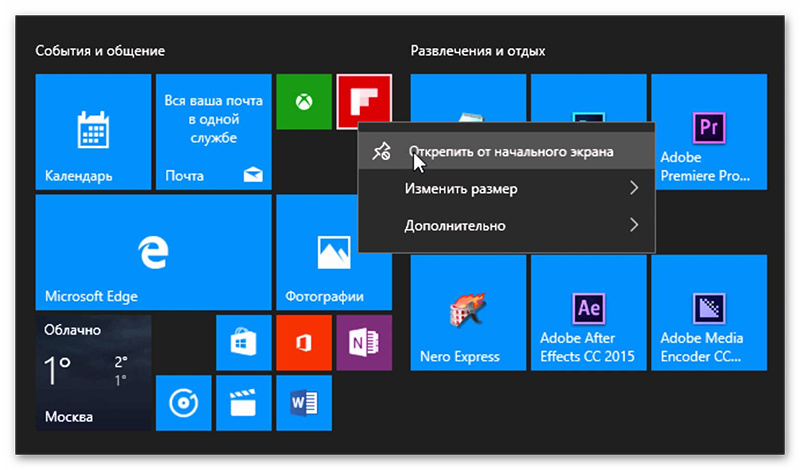Launch the Word tile
The width and height of the screenshot is (800, 470).
coord(304,403)
